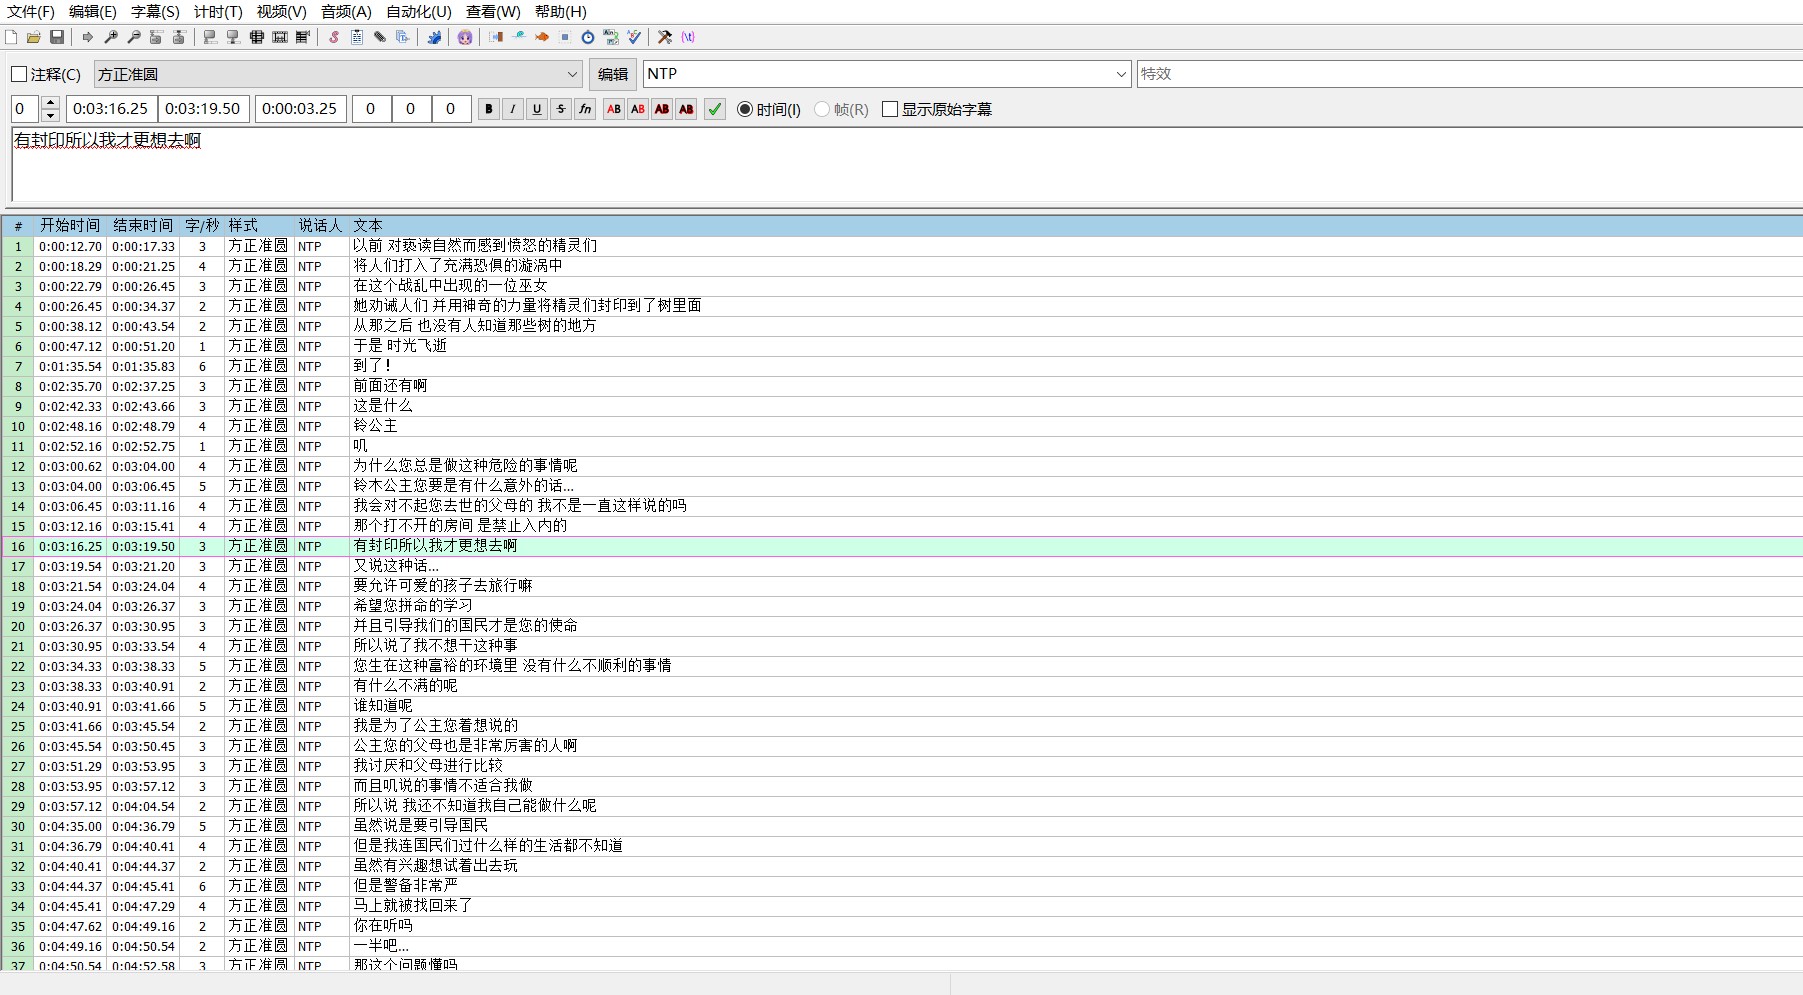The height and width of the screenshot is (995, 1803).
Task: Open the 视频(V) menu
Action: tap(281, 12)
